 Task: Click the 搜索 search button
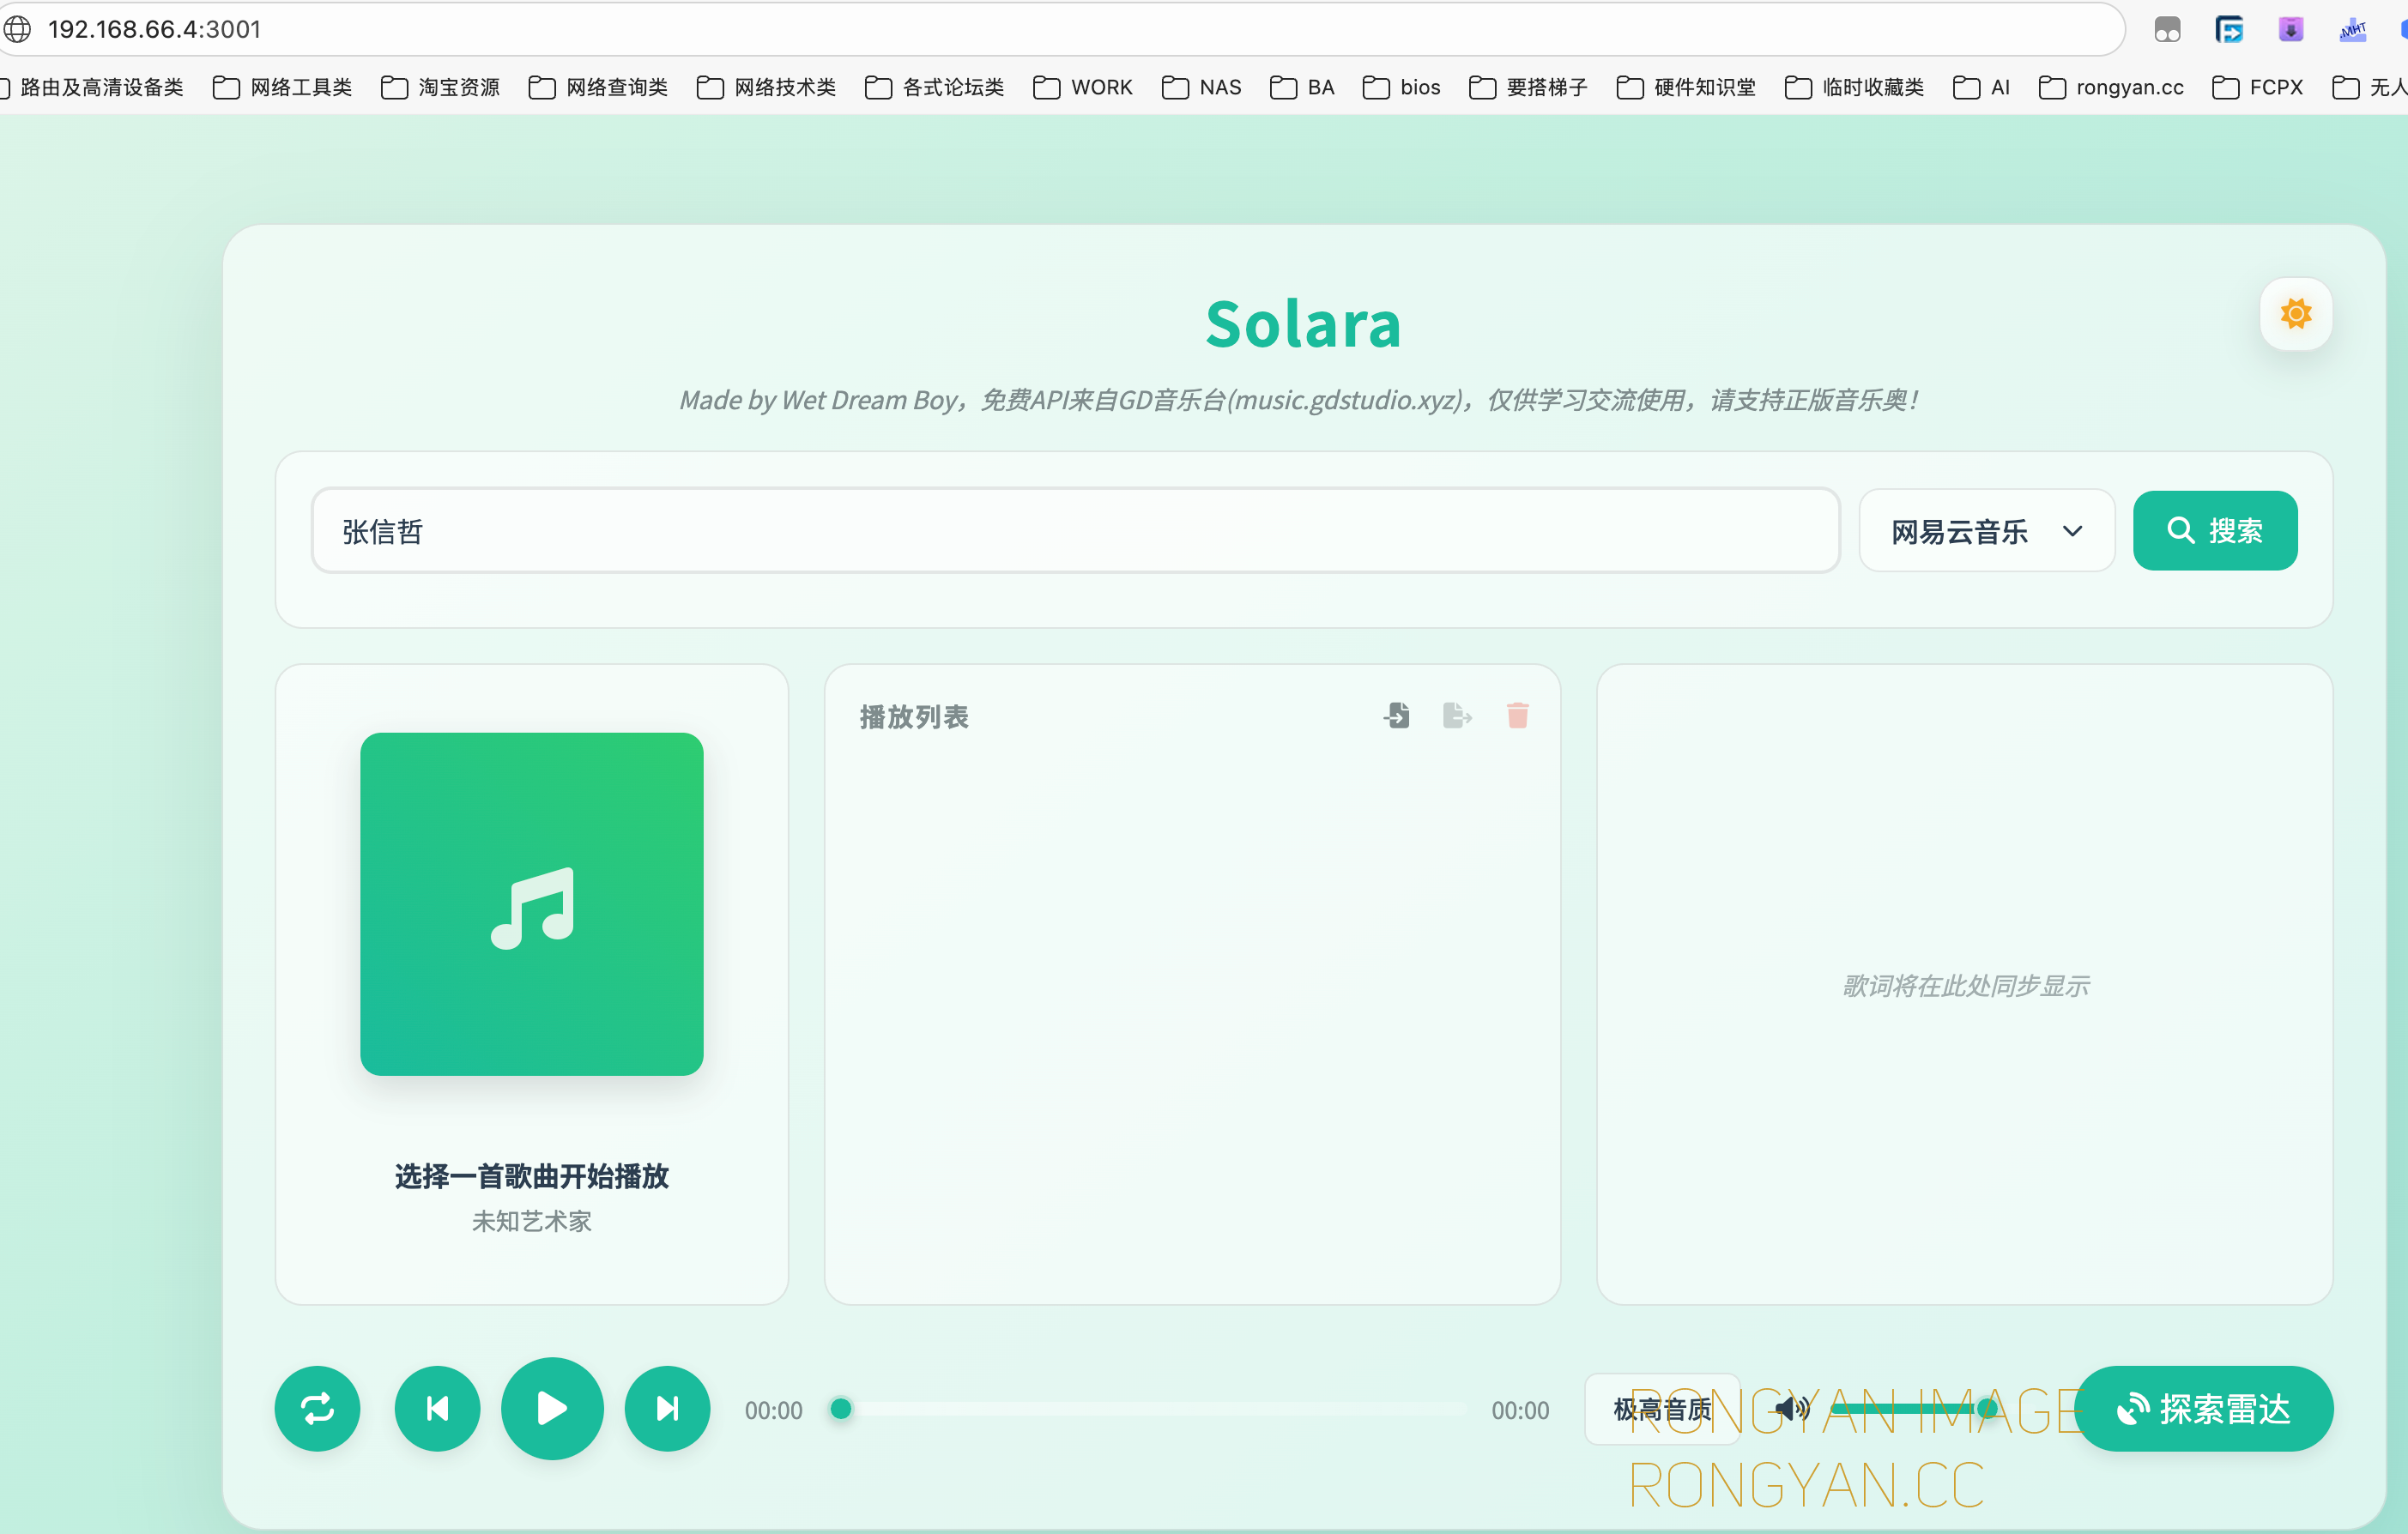pos(2215,530)
